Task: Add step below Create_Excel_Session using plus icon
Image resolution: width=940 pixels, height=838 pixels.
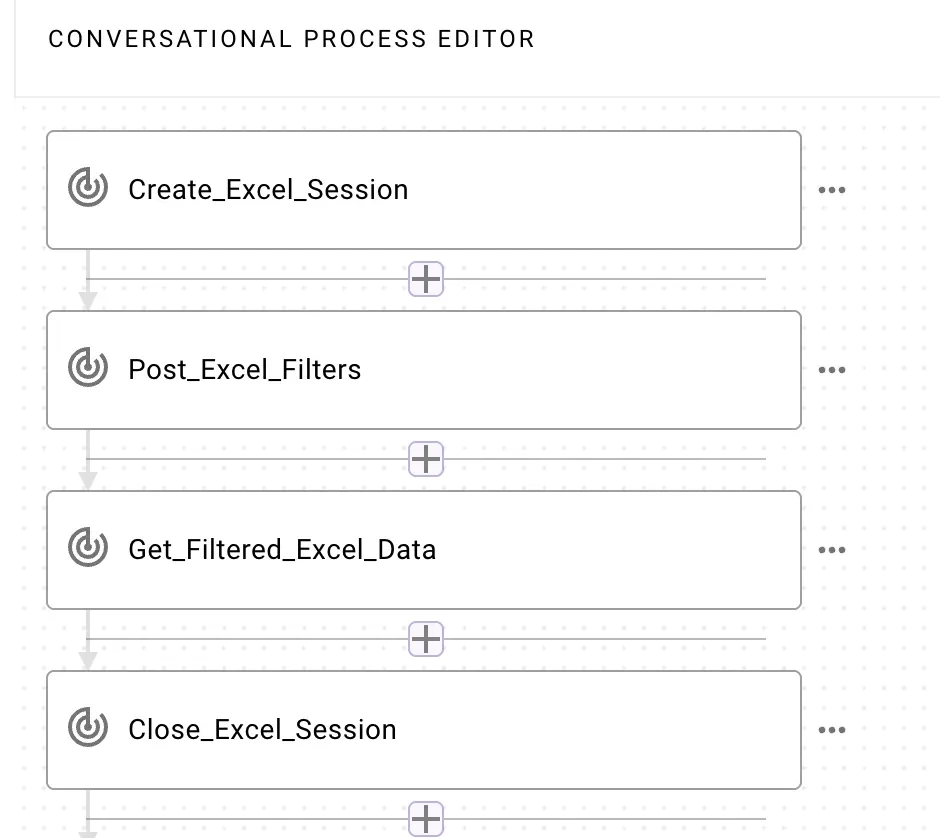Action: pos(426,280)
